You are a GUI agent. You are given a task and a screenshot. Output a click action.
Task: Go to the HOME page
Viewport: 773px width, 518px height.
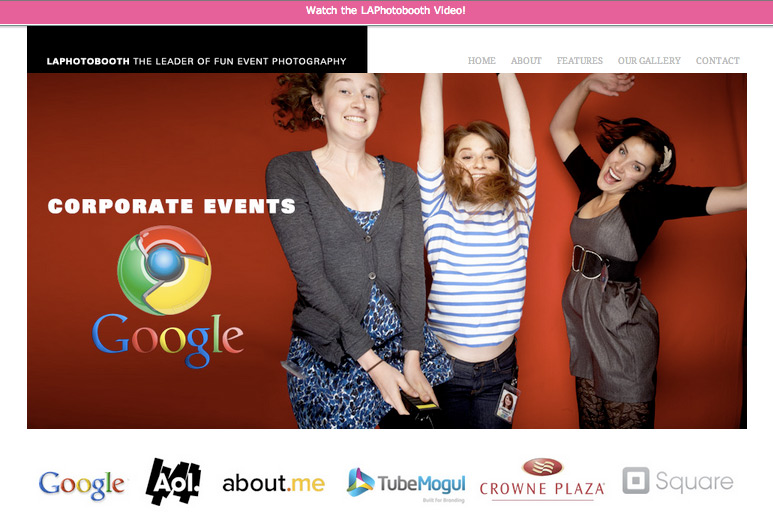click(482, 61)
